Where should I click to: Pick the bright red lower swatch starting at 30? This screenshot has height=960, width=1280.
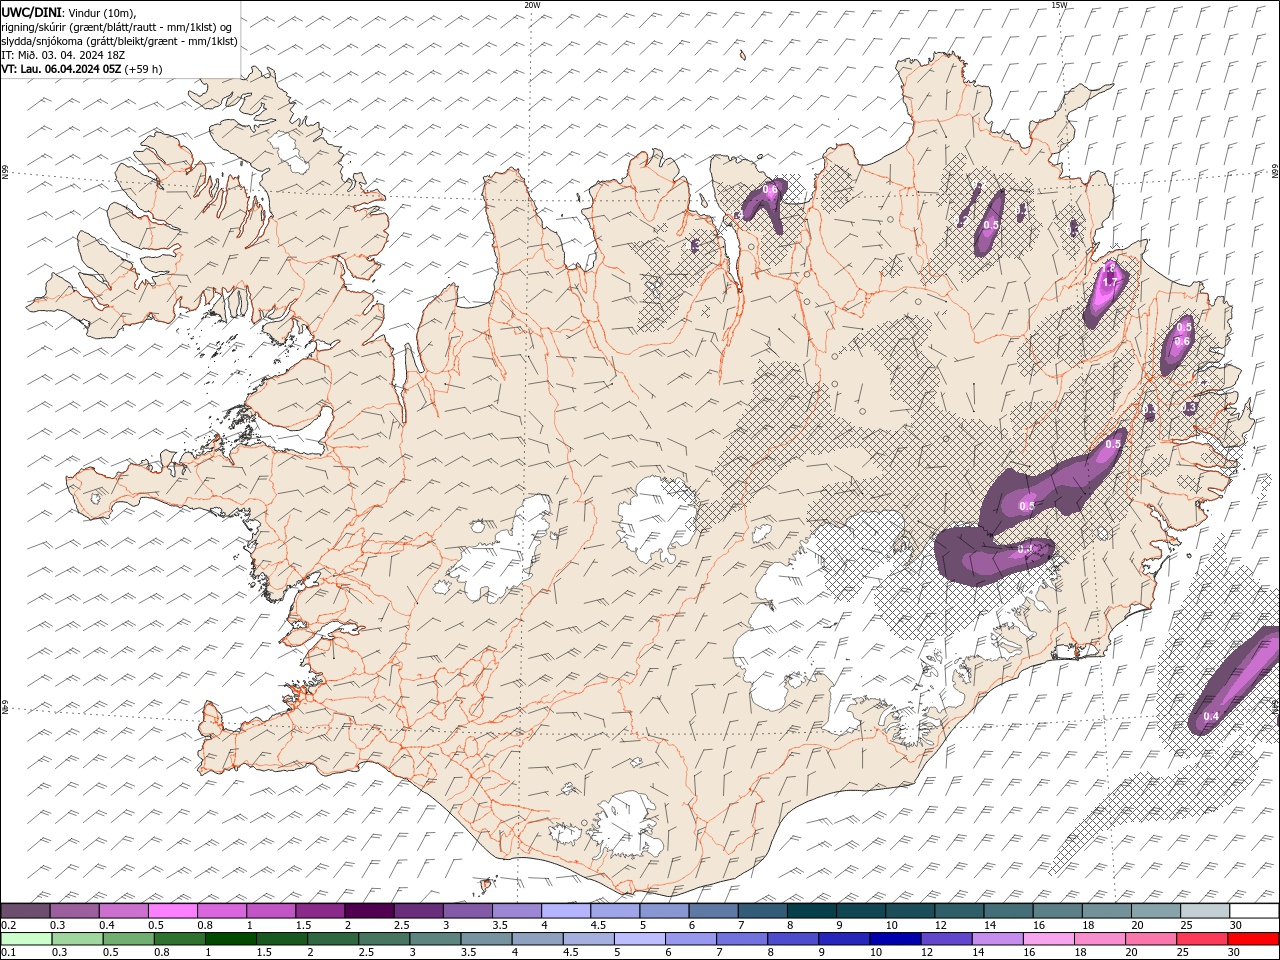(x=1253, y=938)
